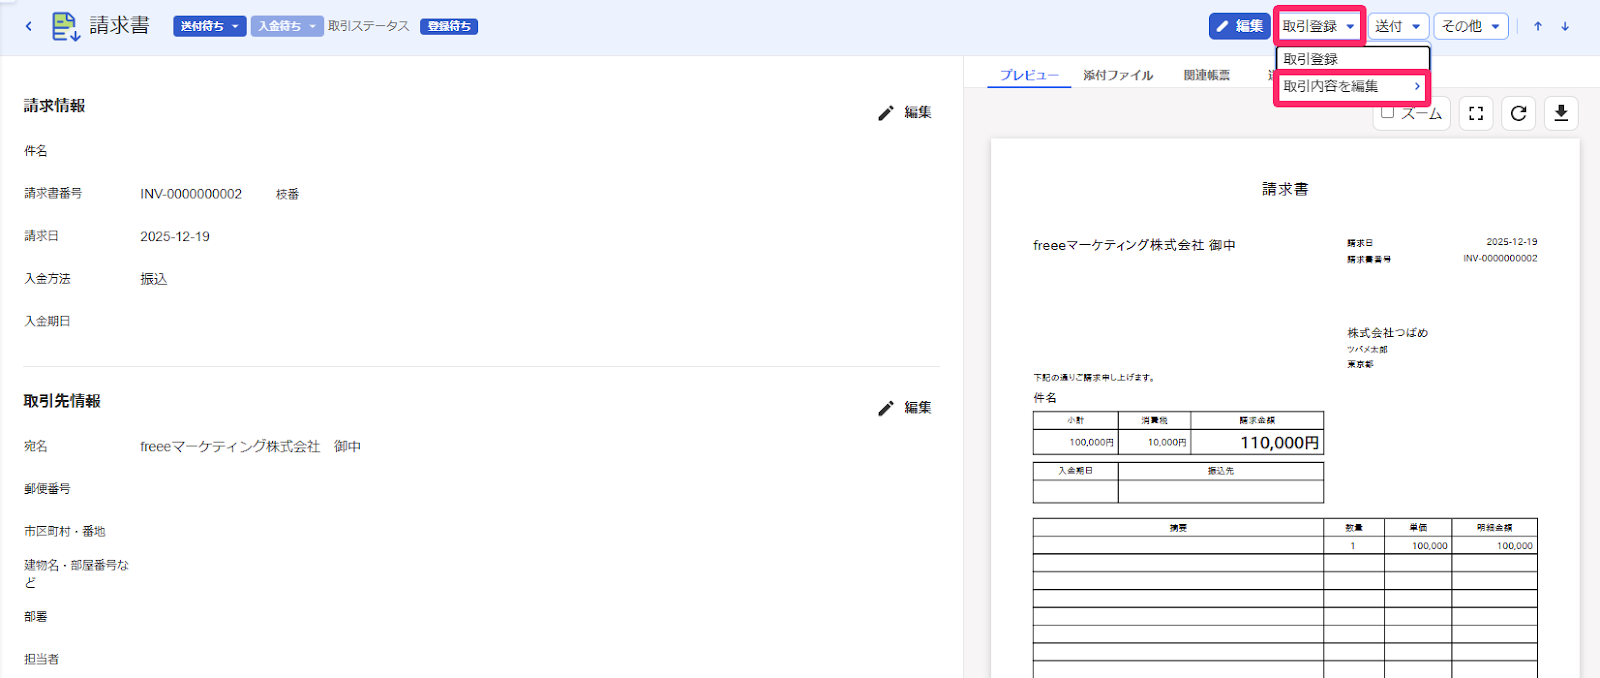Expand the 送付 dropdown button
This screenshot has height=678, width=1600.
tap(1397, 26)
